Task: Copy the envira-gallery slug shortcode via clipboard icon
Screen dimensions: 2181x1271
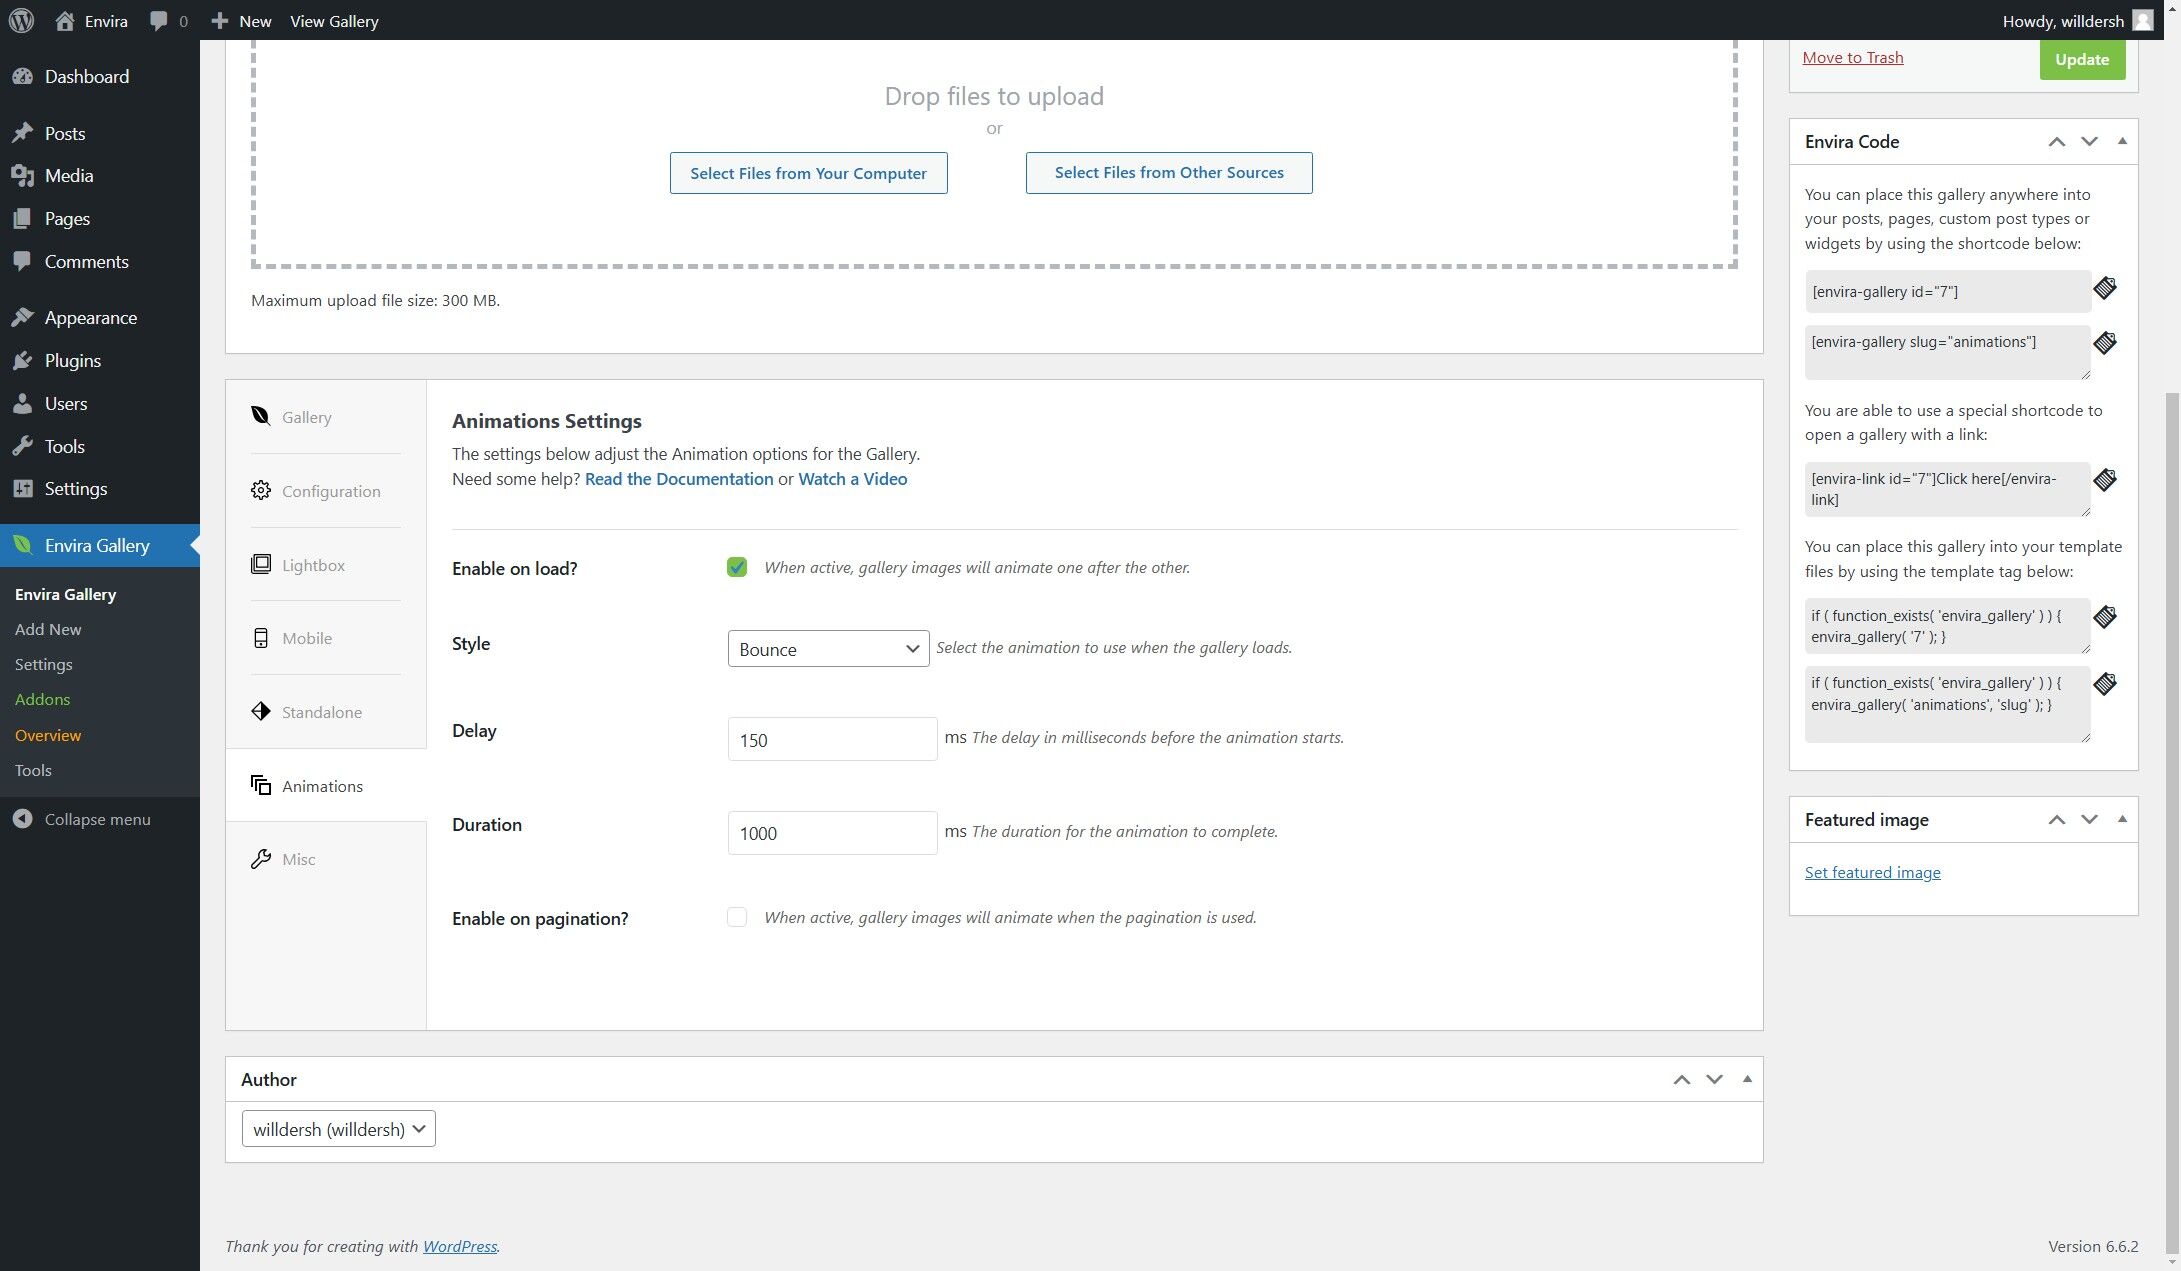Action: (2105, 343)
